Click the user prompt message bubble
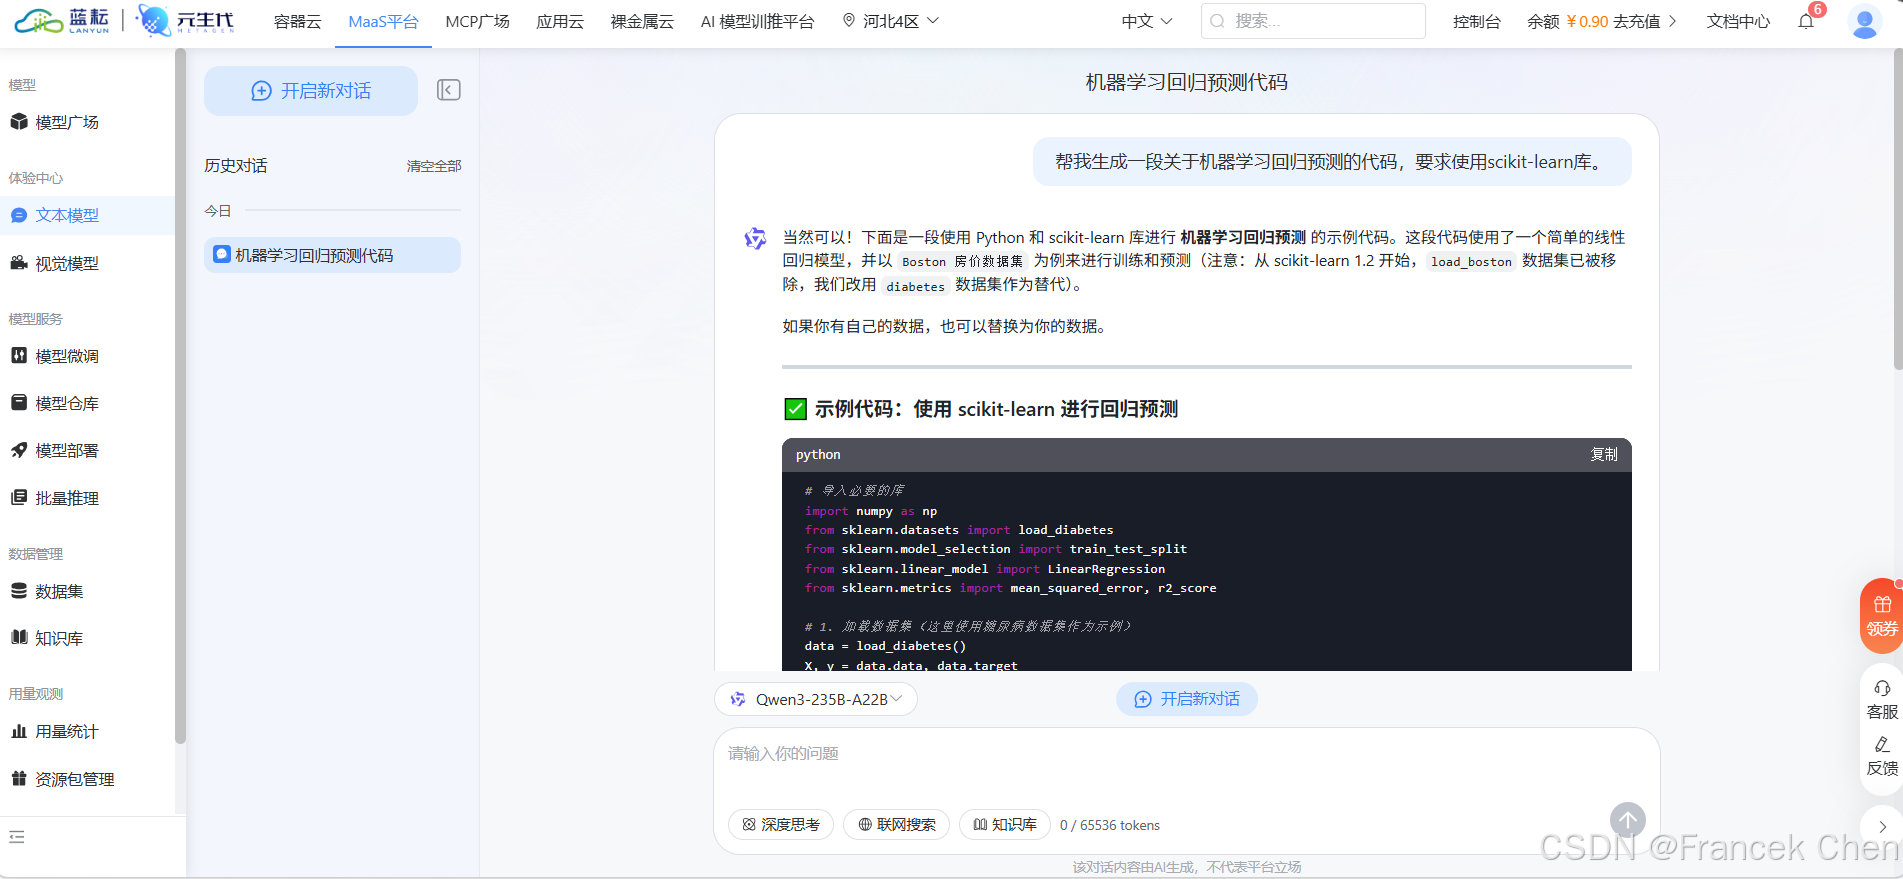This screenshot has width=1903, height=879. [1332, 161]
